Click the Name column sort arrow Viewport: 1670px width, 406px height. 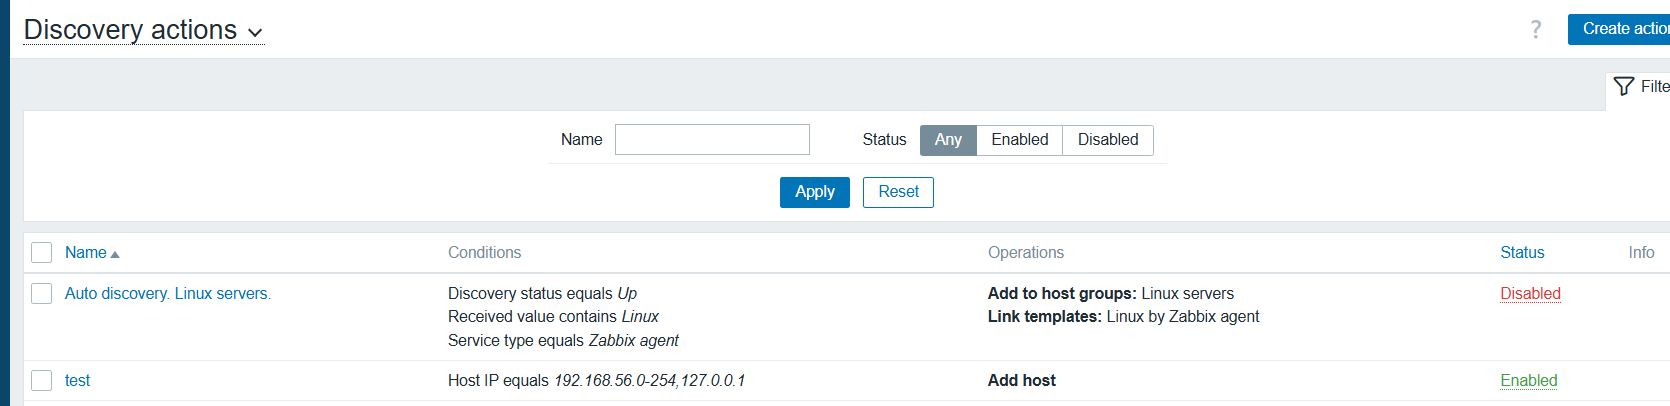pyautogui.click(x=115, y=254)
